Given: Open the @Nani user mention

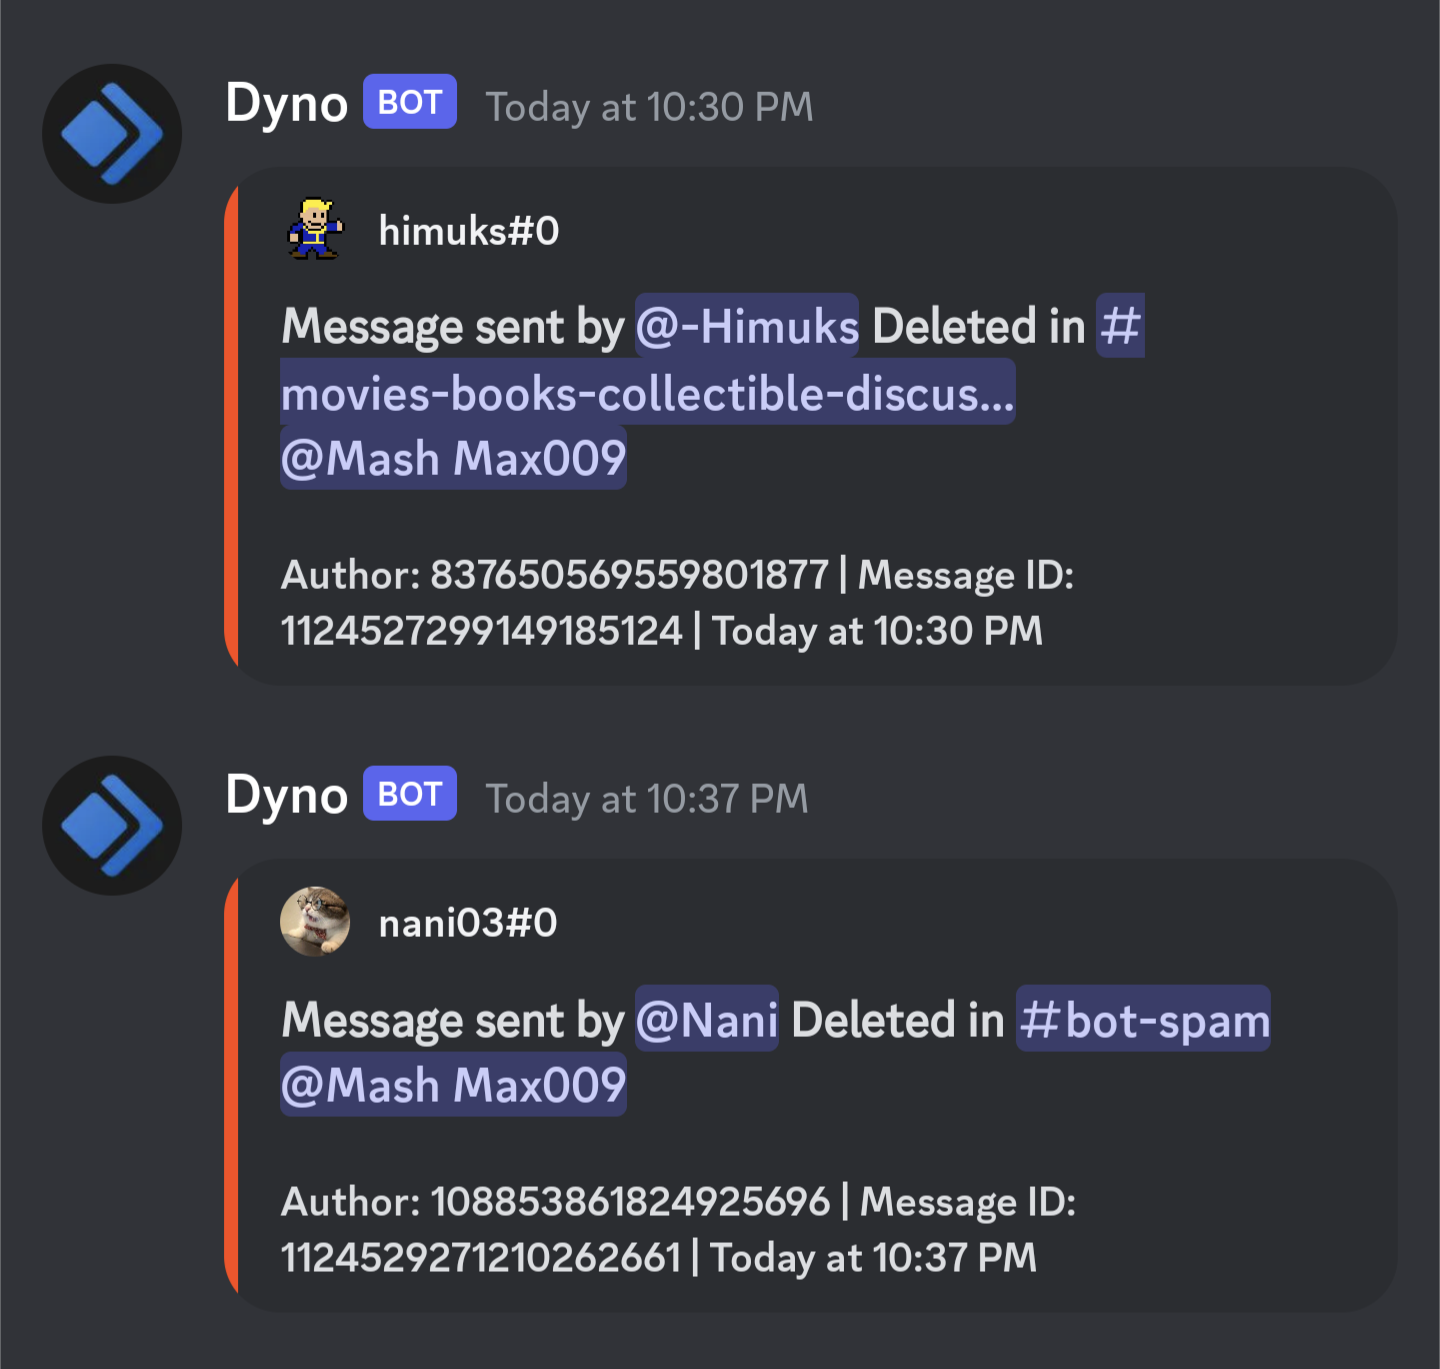Looking at the screenshot, I should tap(707, 1020).
